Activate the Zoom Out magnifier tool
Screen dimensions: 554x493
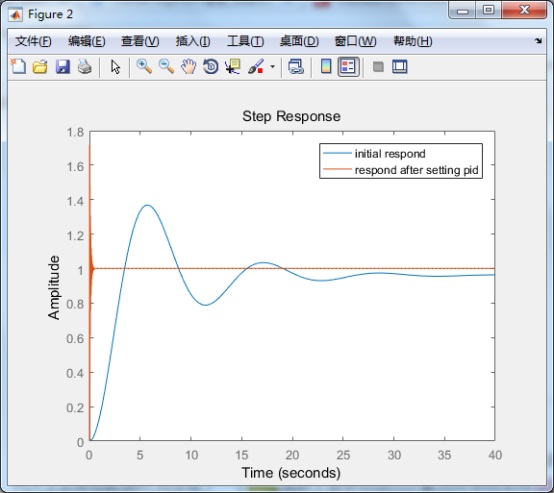coord(166,66)
